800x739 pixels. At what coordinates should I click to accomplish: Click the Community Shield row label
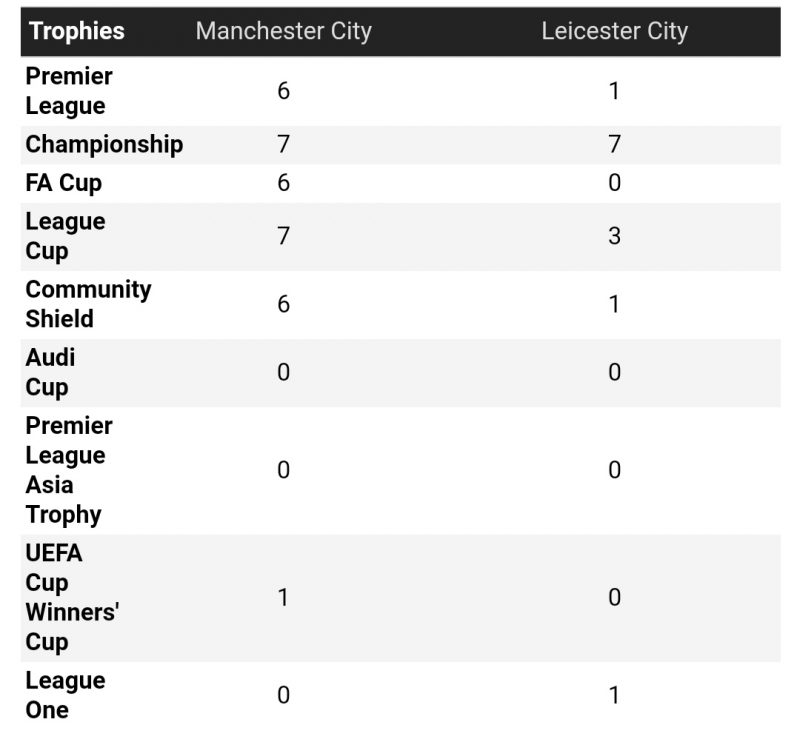click(88, 304)
